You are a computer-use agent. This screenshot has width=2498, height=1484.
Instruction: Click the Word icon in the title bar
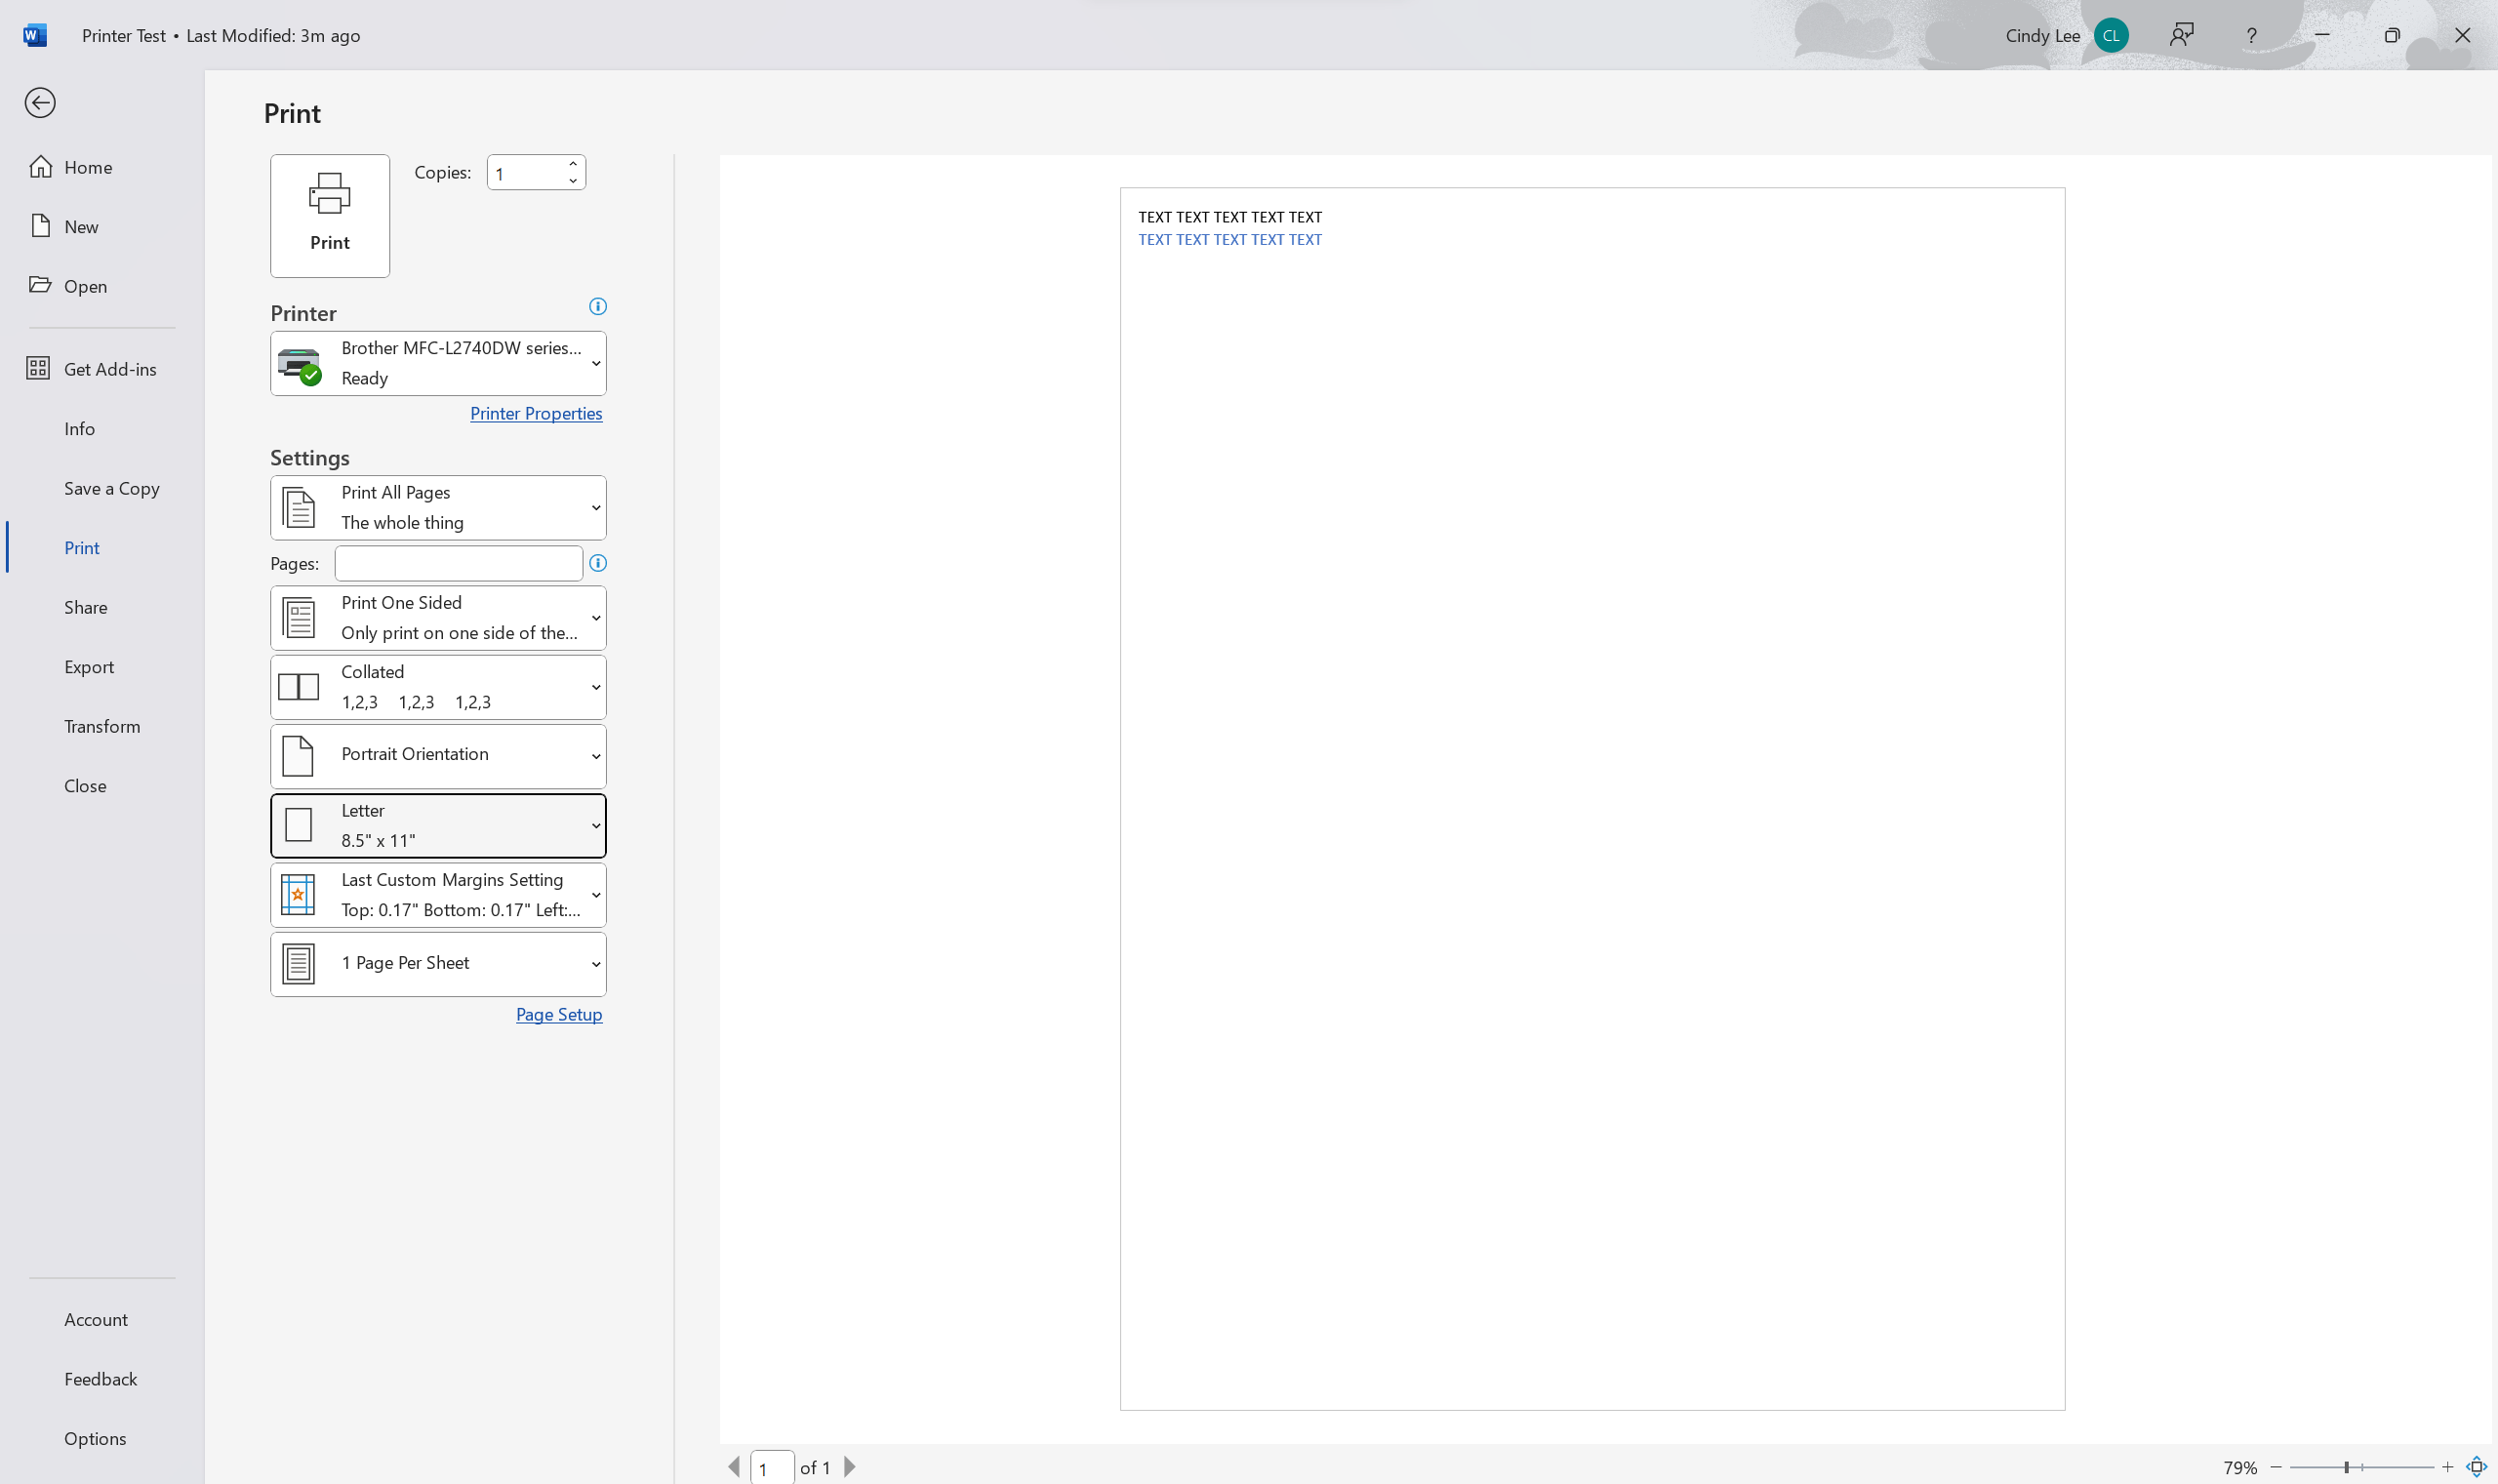[x=35, y=34]
